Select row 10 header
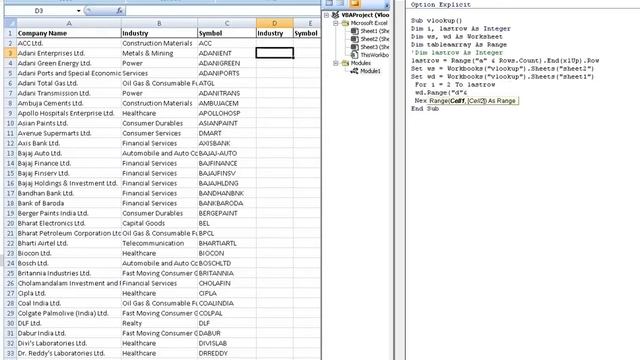The width and height of the screenshot is (640, 360). tap(10, 123)
